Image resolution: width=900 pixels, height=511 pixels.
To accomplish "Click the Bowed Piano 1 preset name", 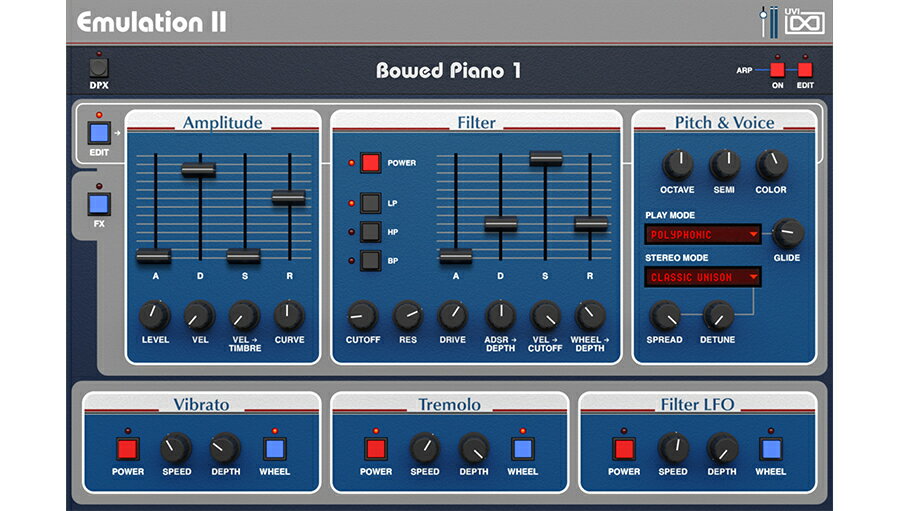I will (448, 71).
